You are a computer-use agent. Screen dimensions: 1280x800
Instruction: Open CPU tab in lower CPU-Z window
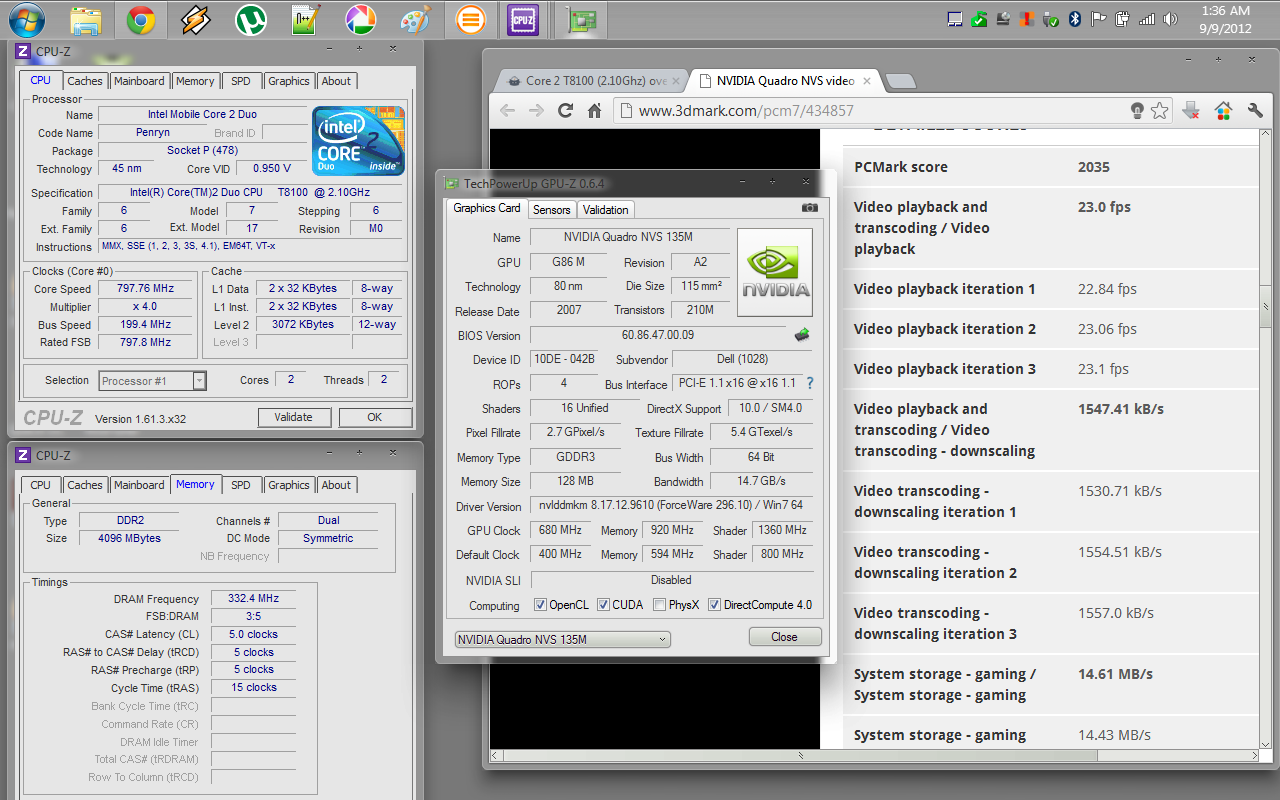pos(40,485)
